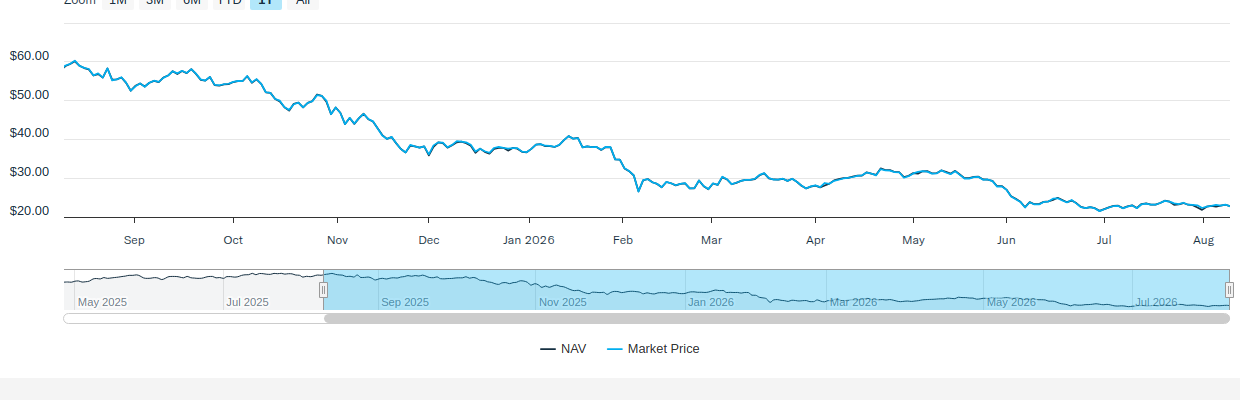Click the Jun x-axis label

(1006, 240)
